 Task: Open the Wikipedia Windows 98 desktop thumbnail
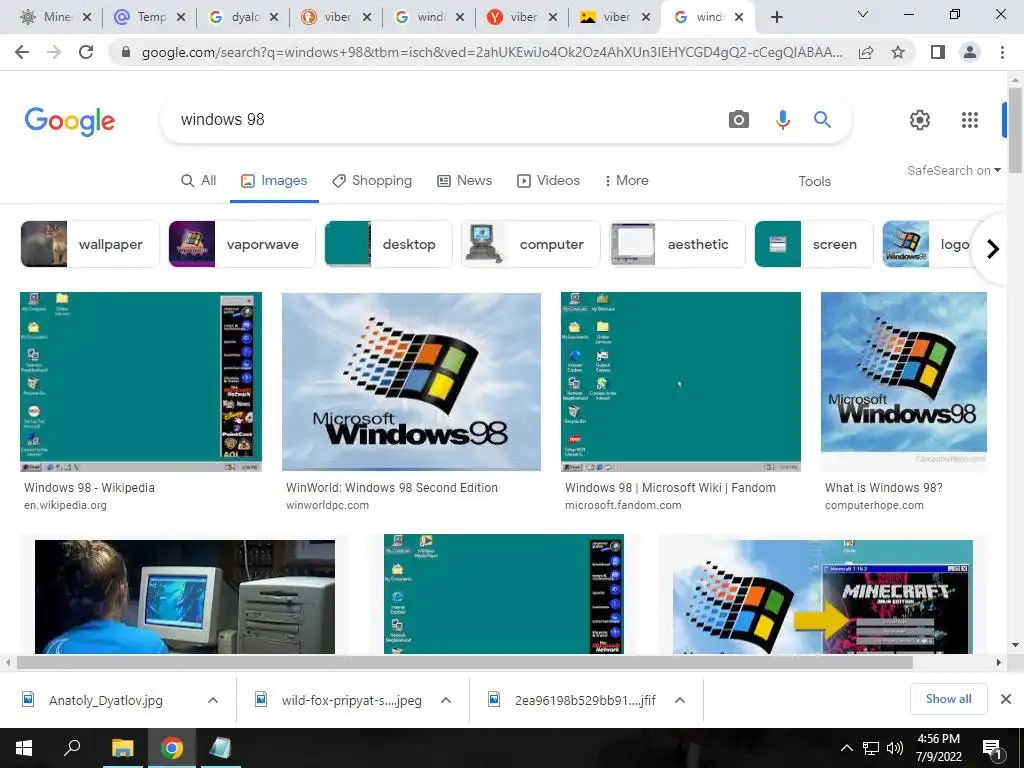point(141,381)
